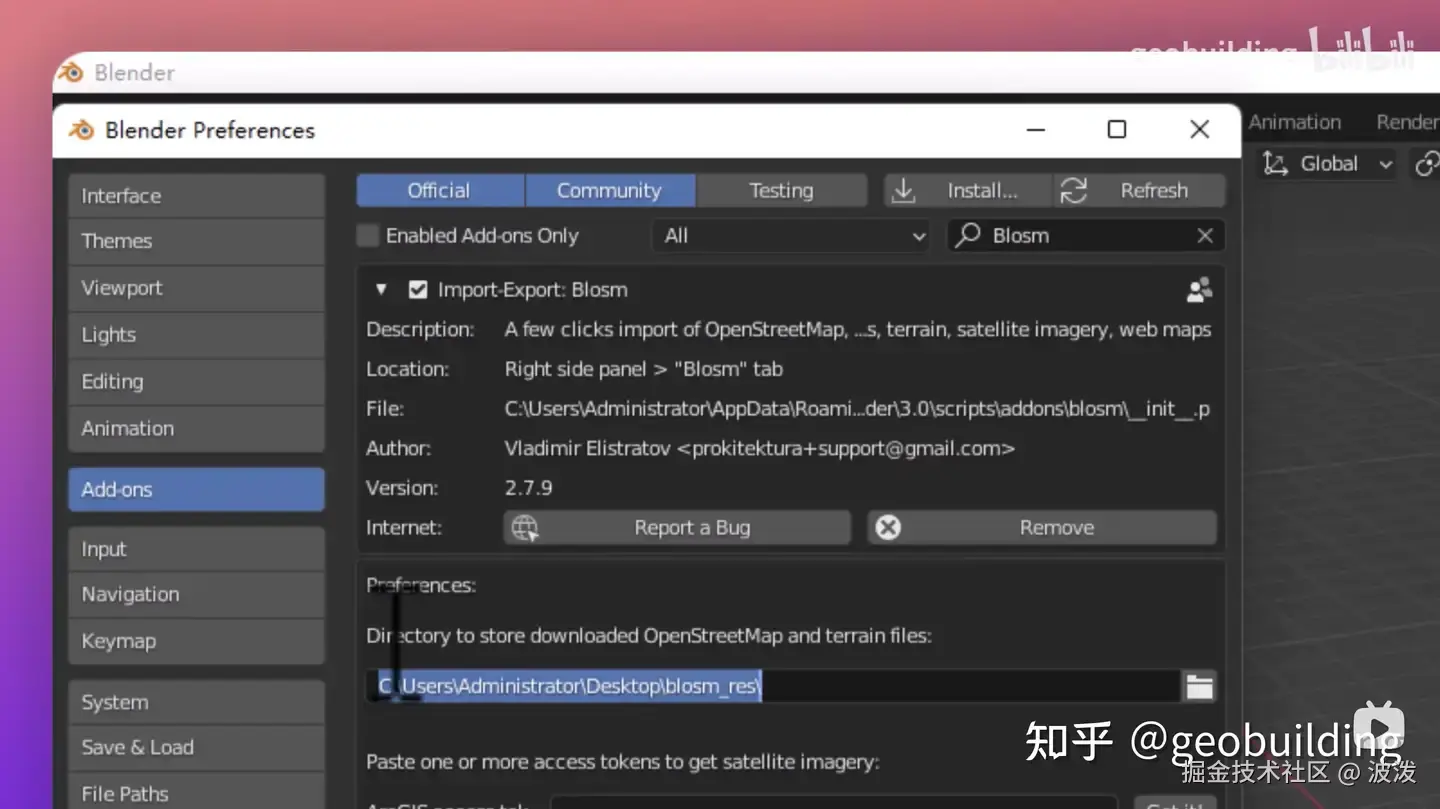Select the Add-ons section
Image resolution: width=1440 pixels, height=809 pixels.
click(196, 489)
